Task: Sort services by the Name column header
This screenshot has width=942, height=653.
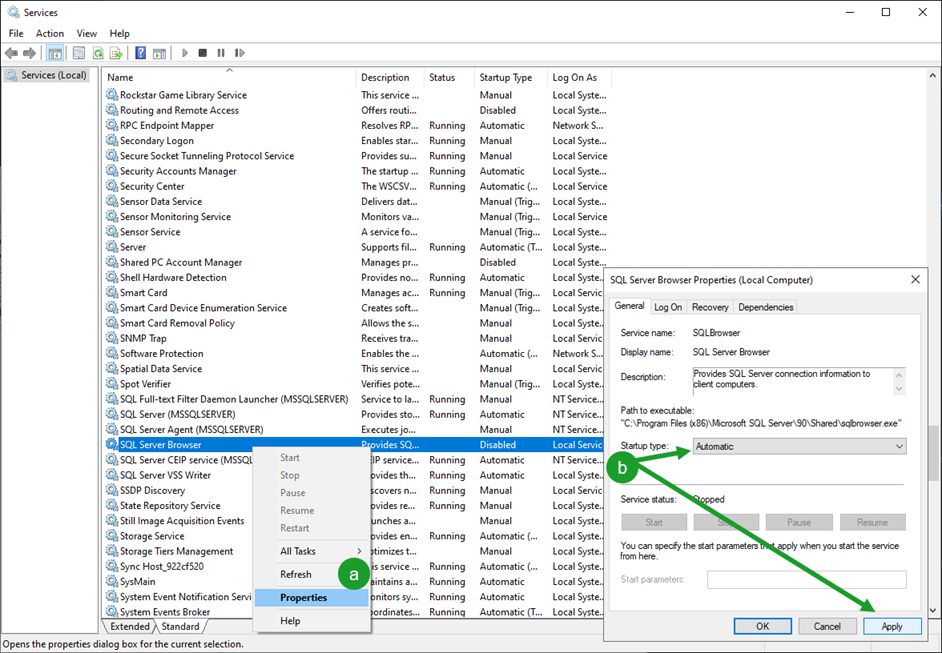Action: click(229, 77)
